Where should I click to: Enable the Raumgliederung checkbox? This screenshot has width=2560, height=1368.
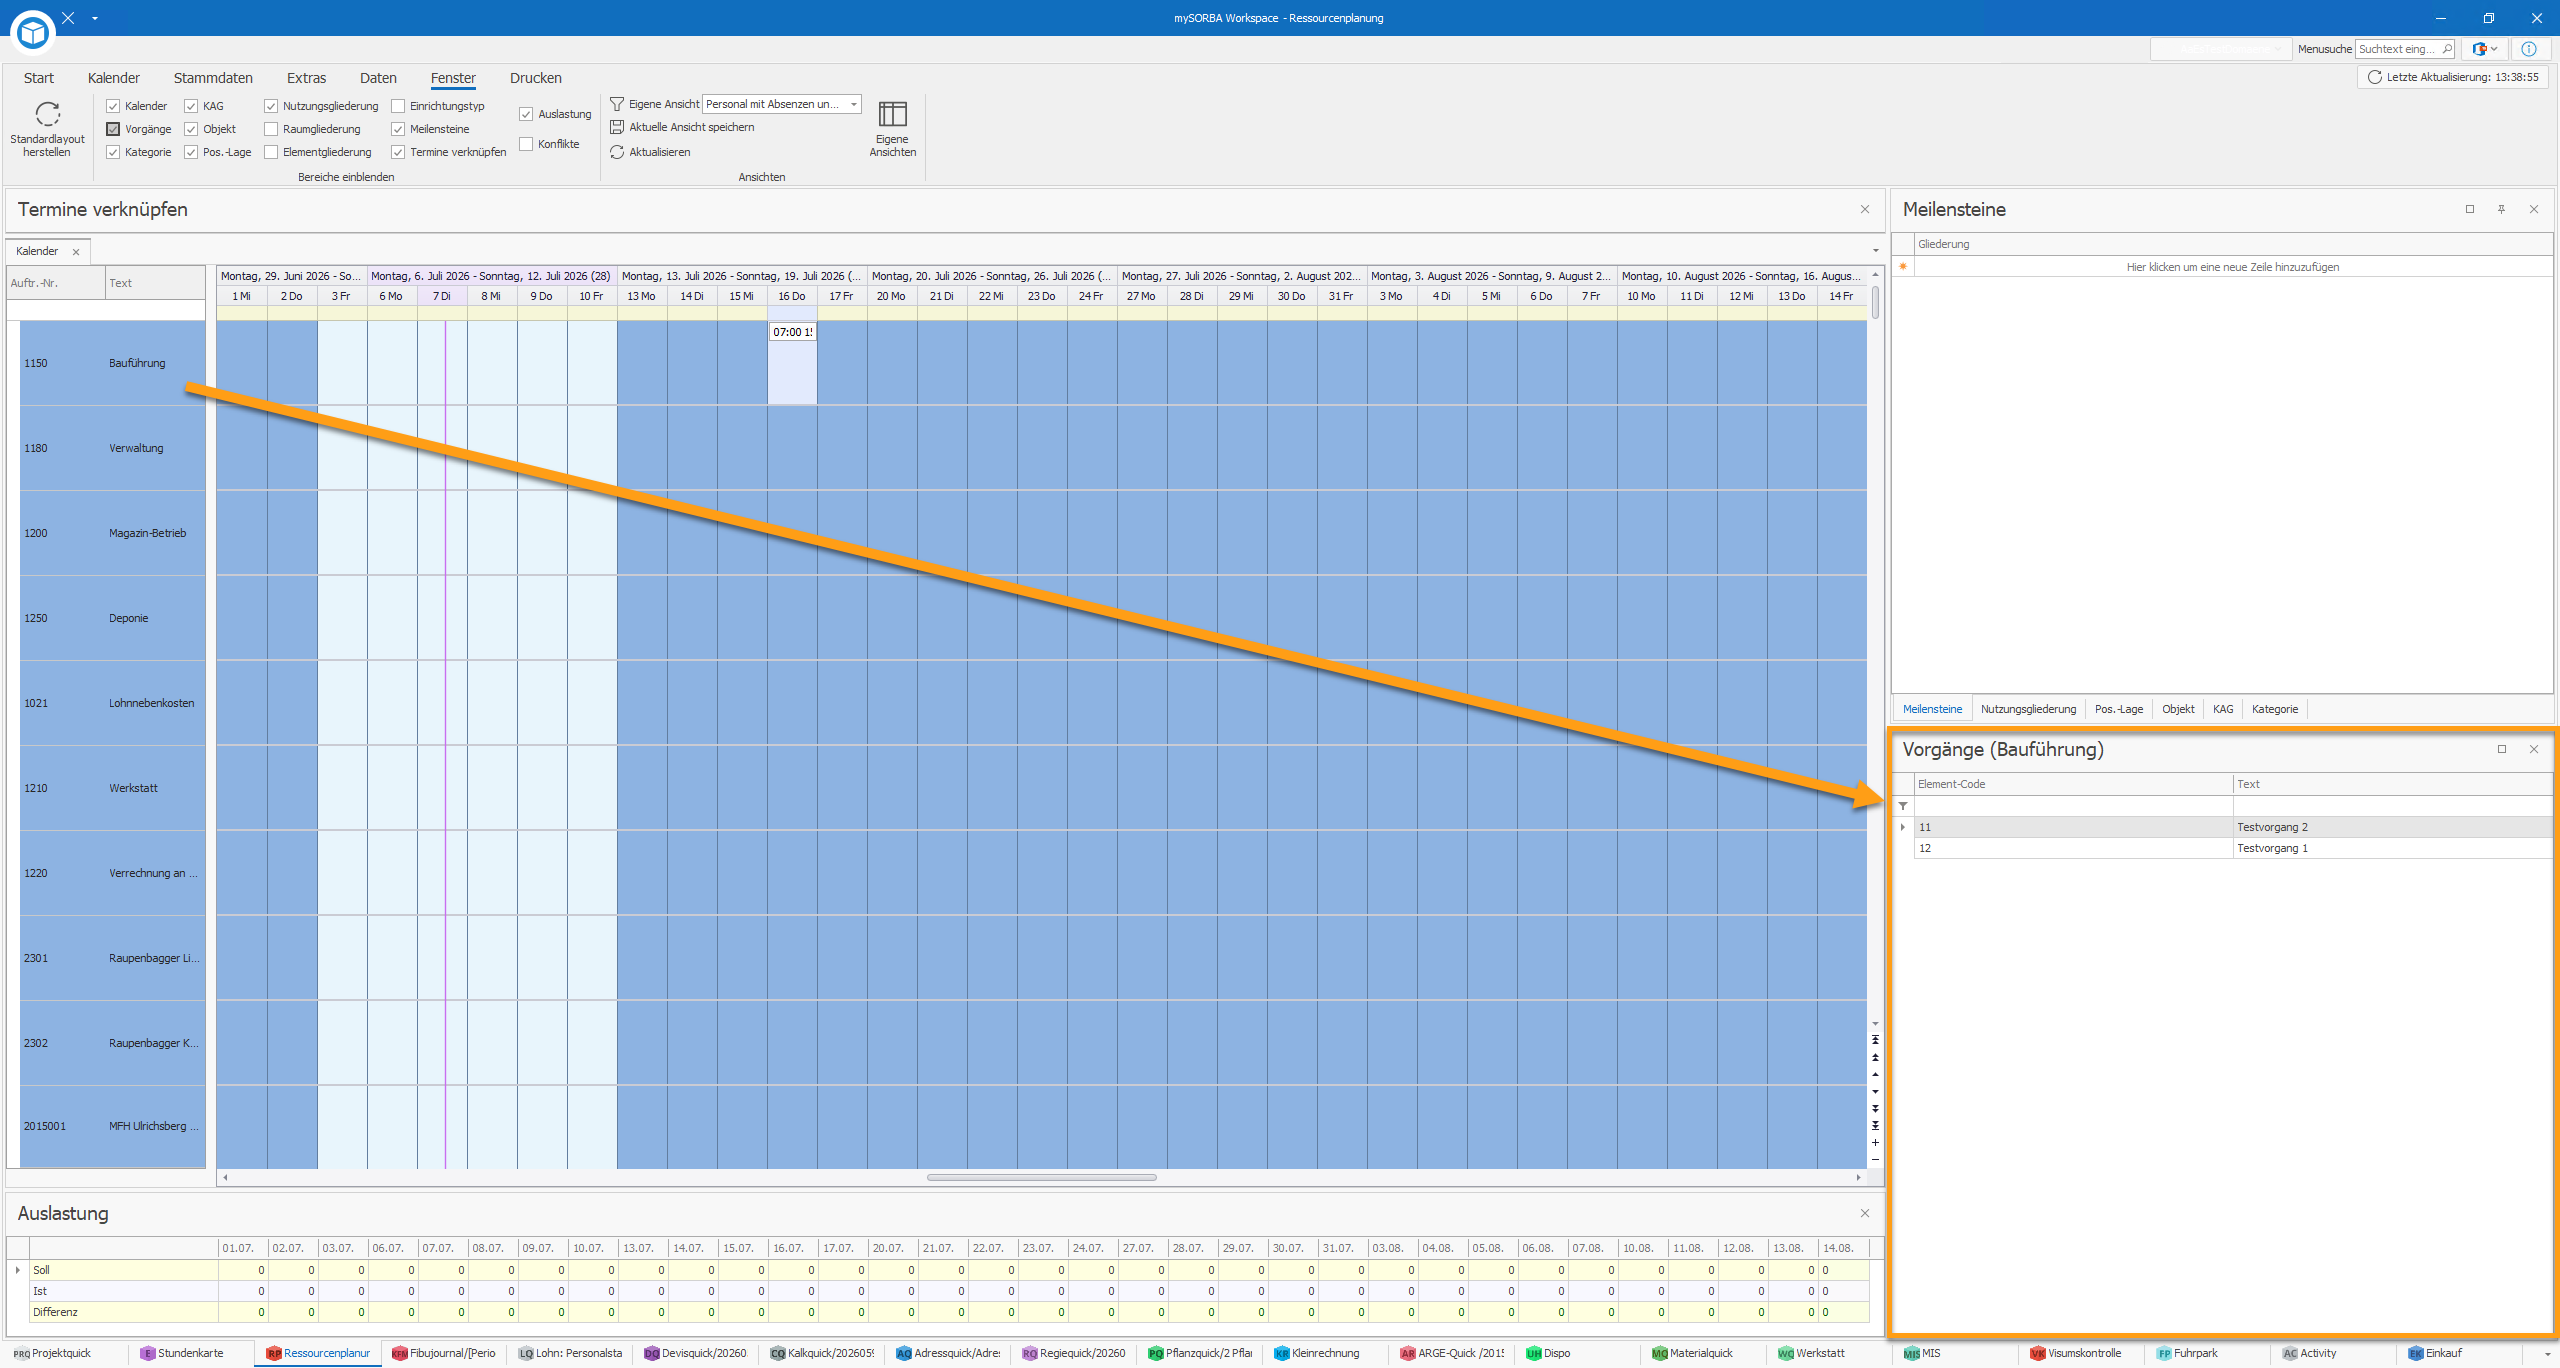point(271,129)
